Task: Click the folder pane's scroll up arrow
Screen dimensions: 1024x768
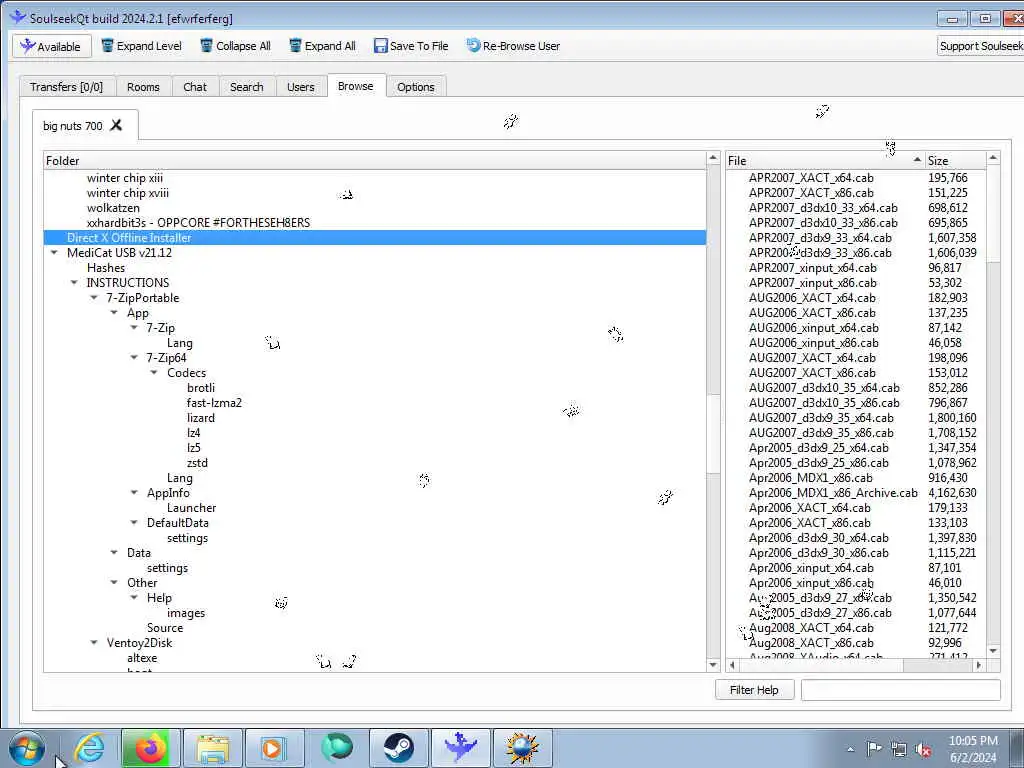Action: tap(713, 159)
